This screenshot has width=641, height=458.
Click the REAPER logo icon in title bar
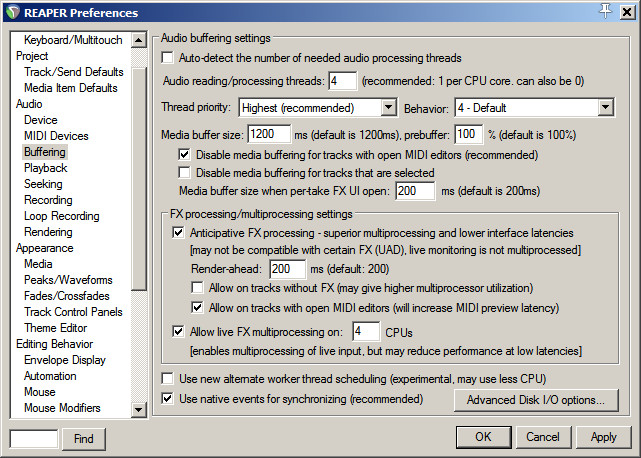[13, 12]
